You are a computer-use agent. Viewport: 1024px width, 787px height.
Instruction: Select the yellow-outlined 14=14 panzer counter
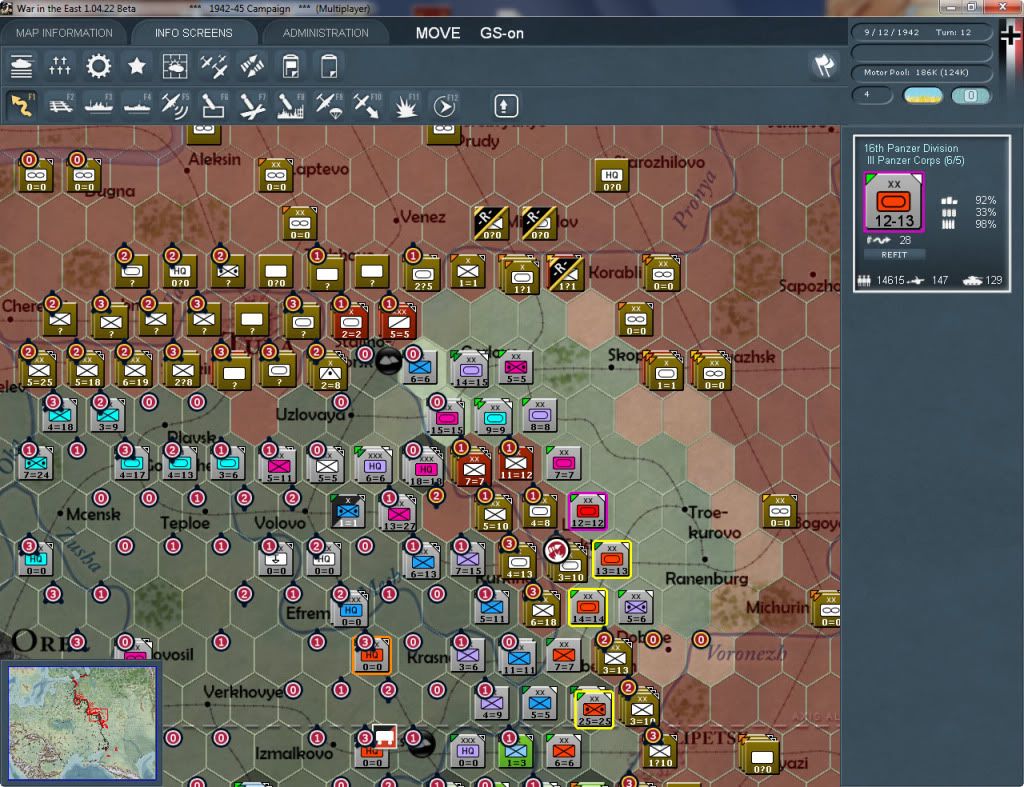(588, 608)
